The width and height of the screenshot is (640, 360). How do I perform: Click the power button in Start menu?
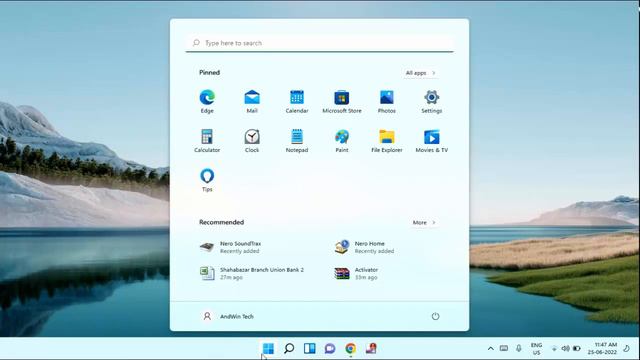point(435,316)
